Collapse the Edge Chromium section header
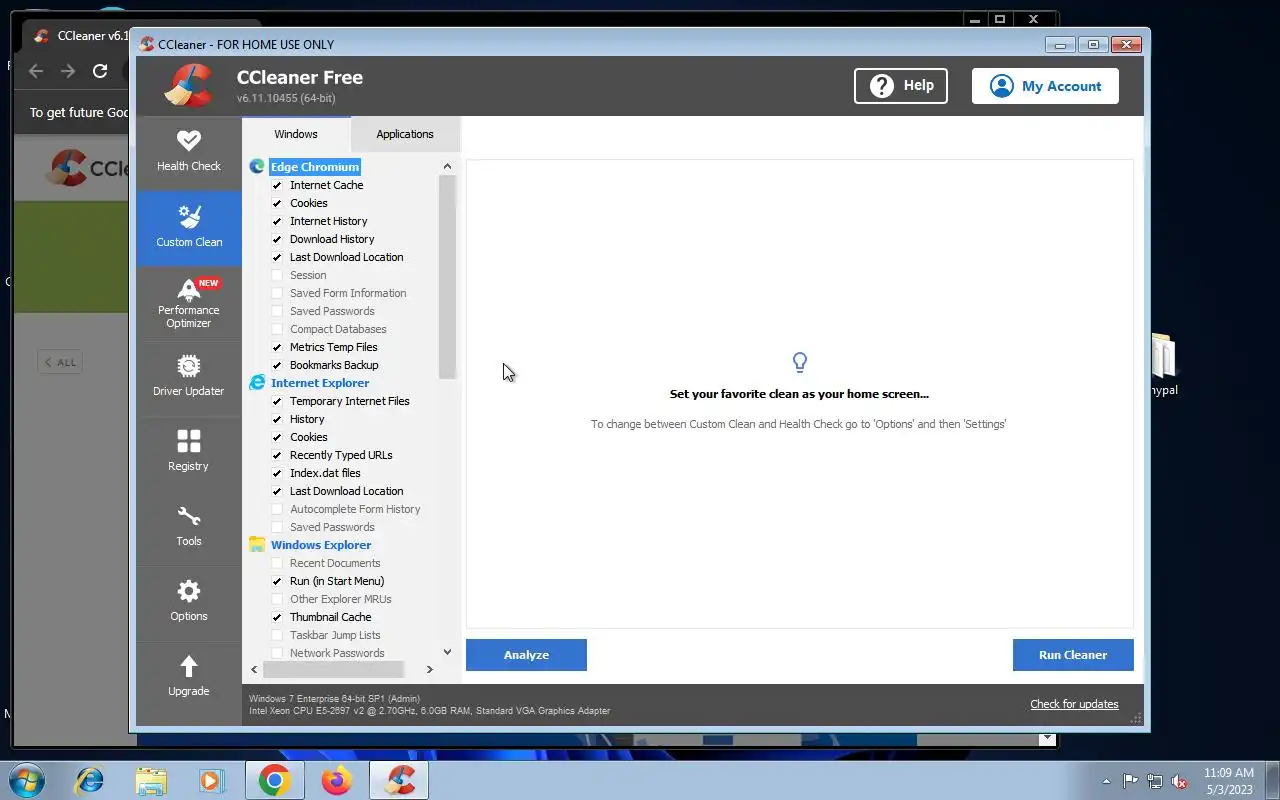Screen dimensions: 1280x800 [315, 167]
